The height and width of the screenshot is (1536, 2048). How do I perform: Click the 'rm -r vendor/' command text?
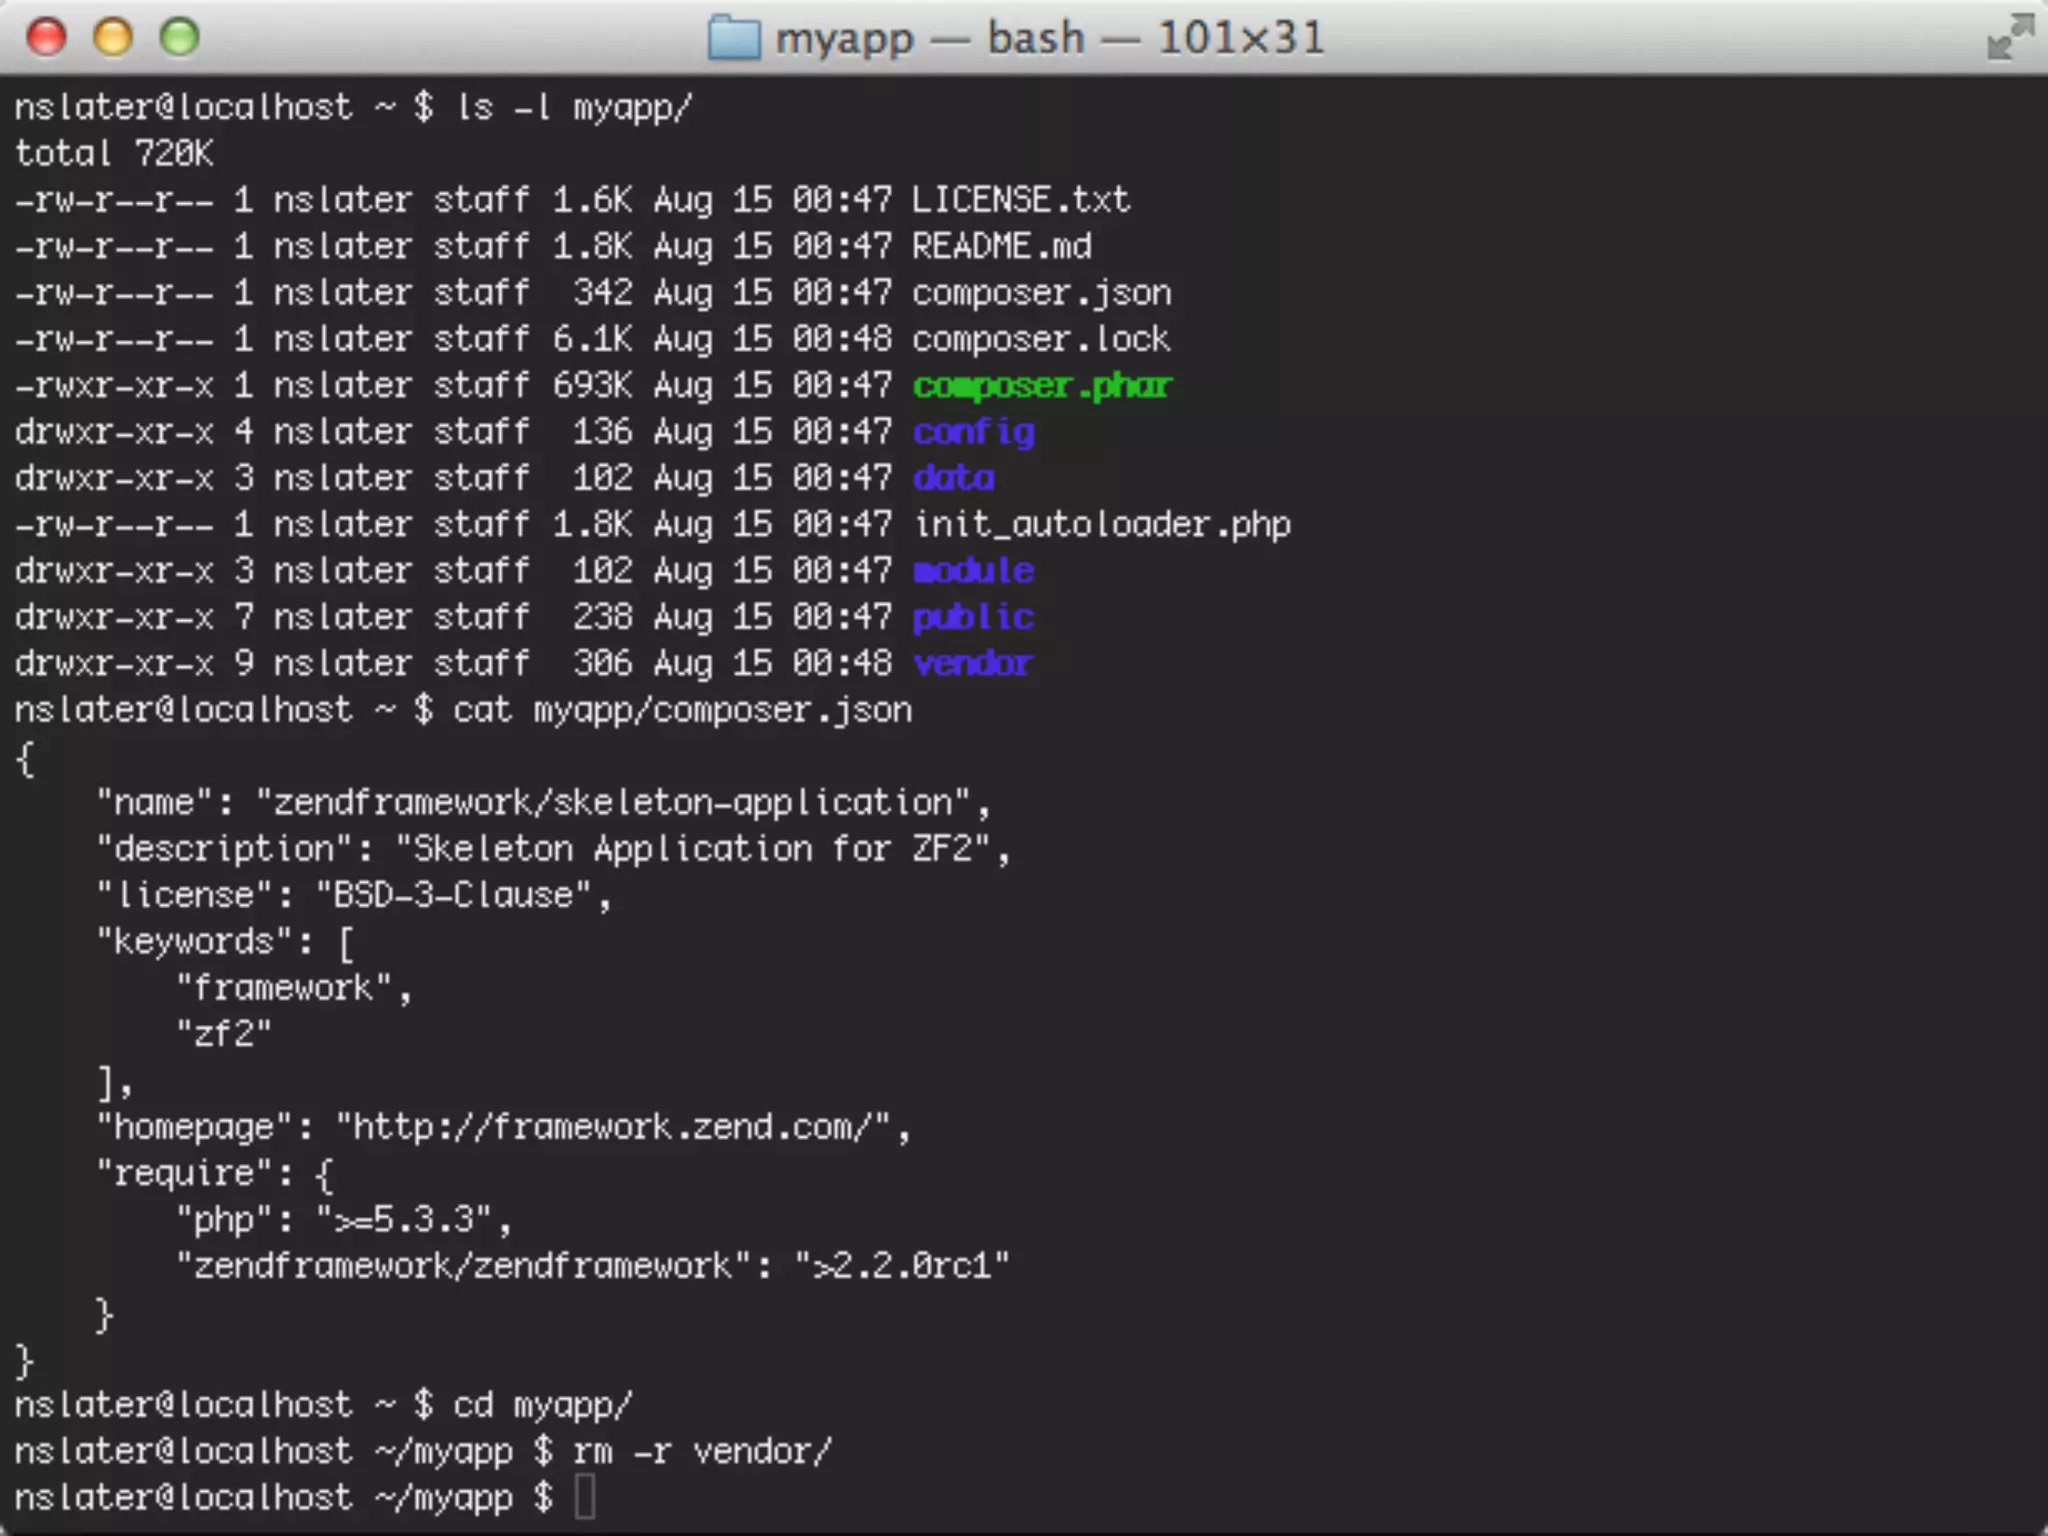702,1452
